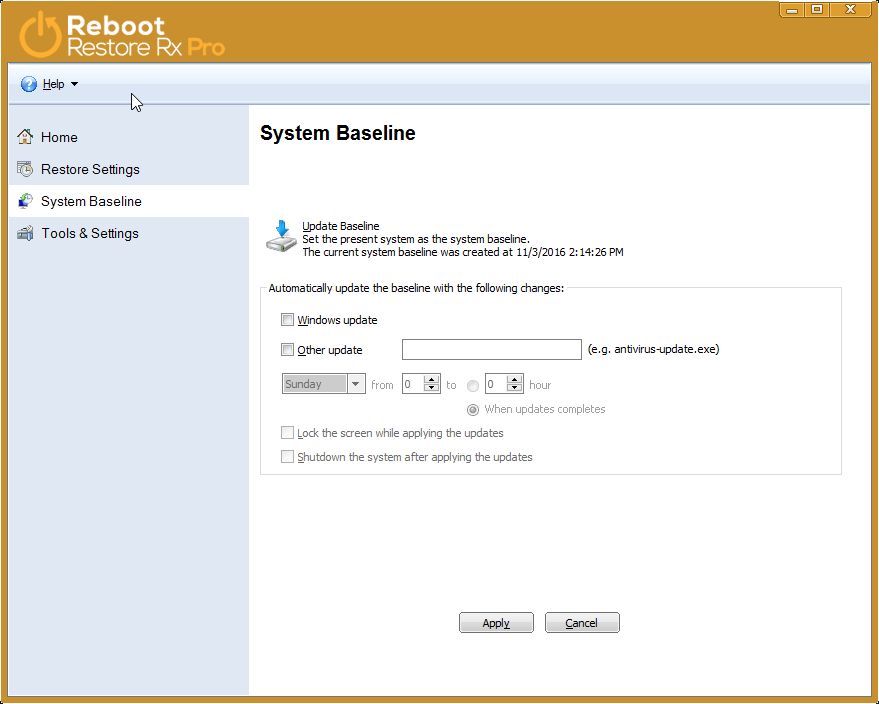This screenshot has height=704, width=879.
Task: Open the Sunday day dropdown
Action: click(356, 384)
